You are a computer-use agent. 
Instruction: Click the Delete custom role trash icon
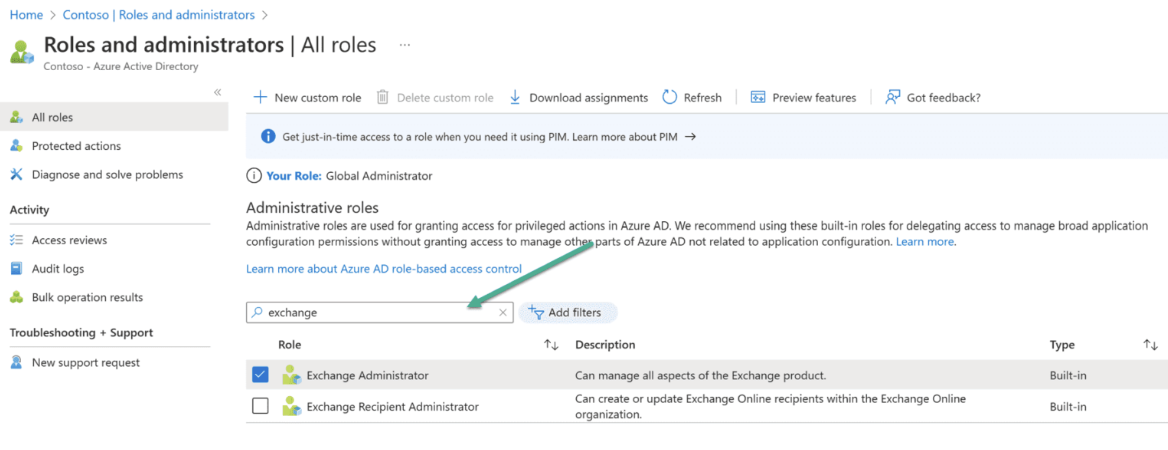(x=382, y=98)
